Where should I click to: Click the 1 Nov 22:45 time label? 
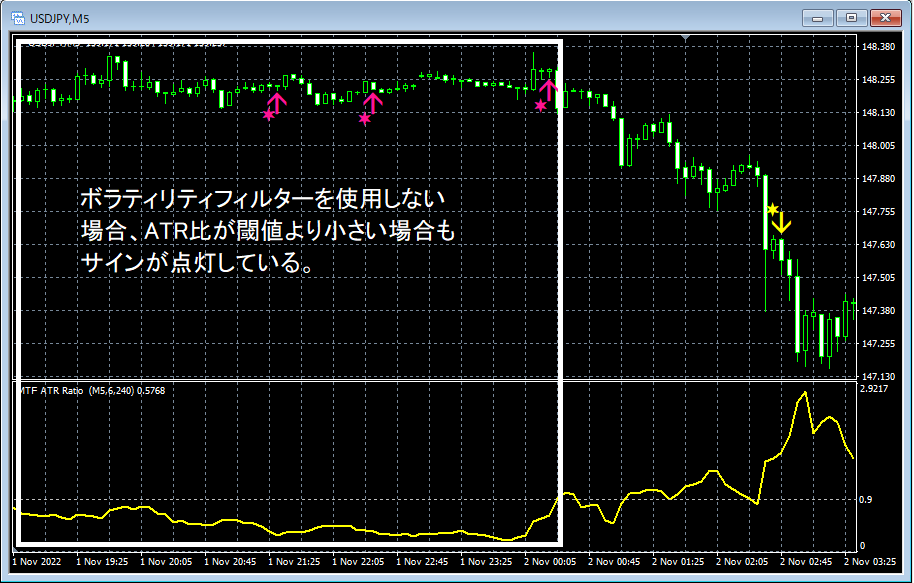click(423, 561)
